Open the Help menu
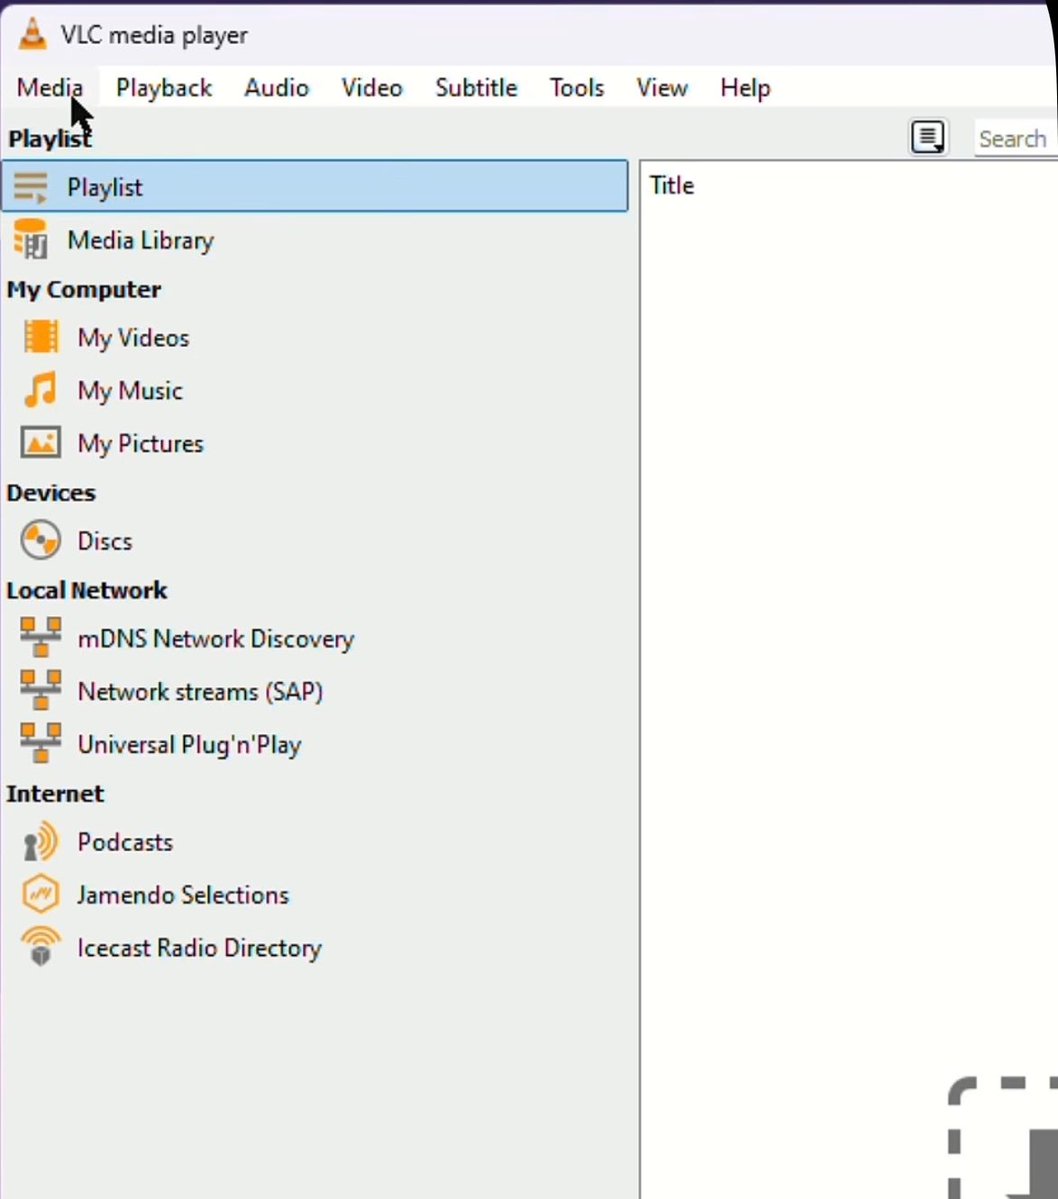This screenshot has width=1058, height=1199. [x=745, y=89]
